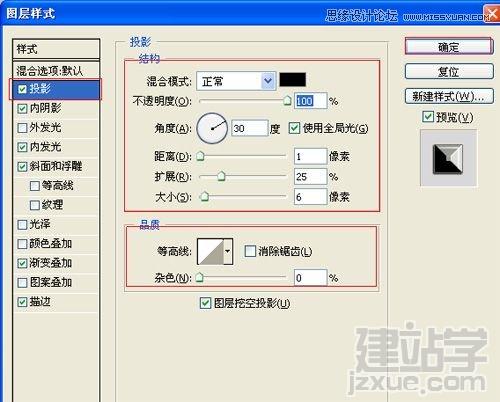Screen dimensions: 500x402
Task: Click the 确定 button
Action: point(449,47)
